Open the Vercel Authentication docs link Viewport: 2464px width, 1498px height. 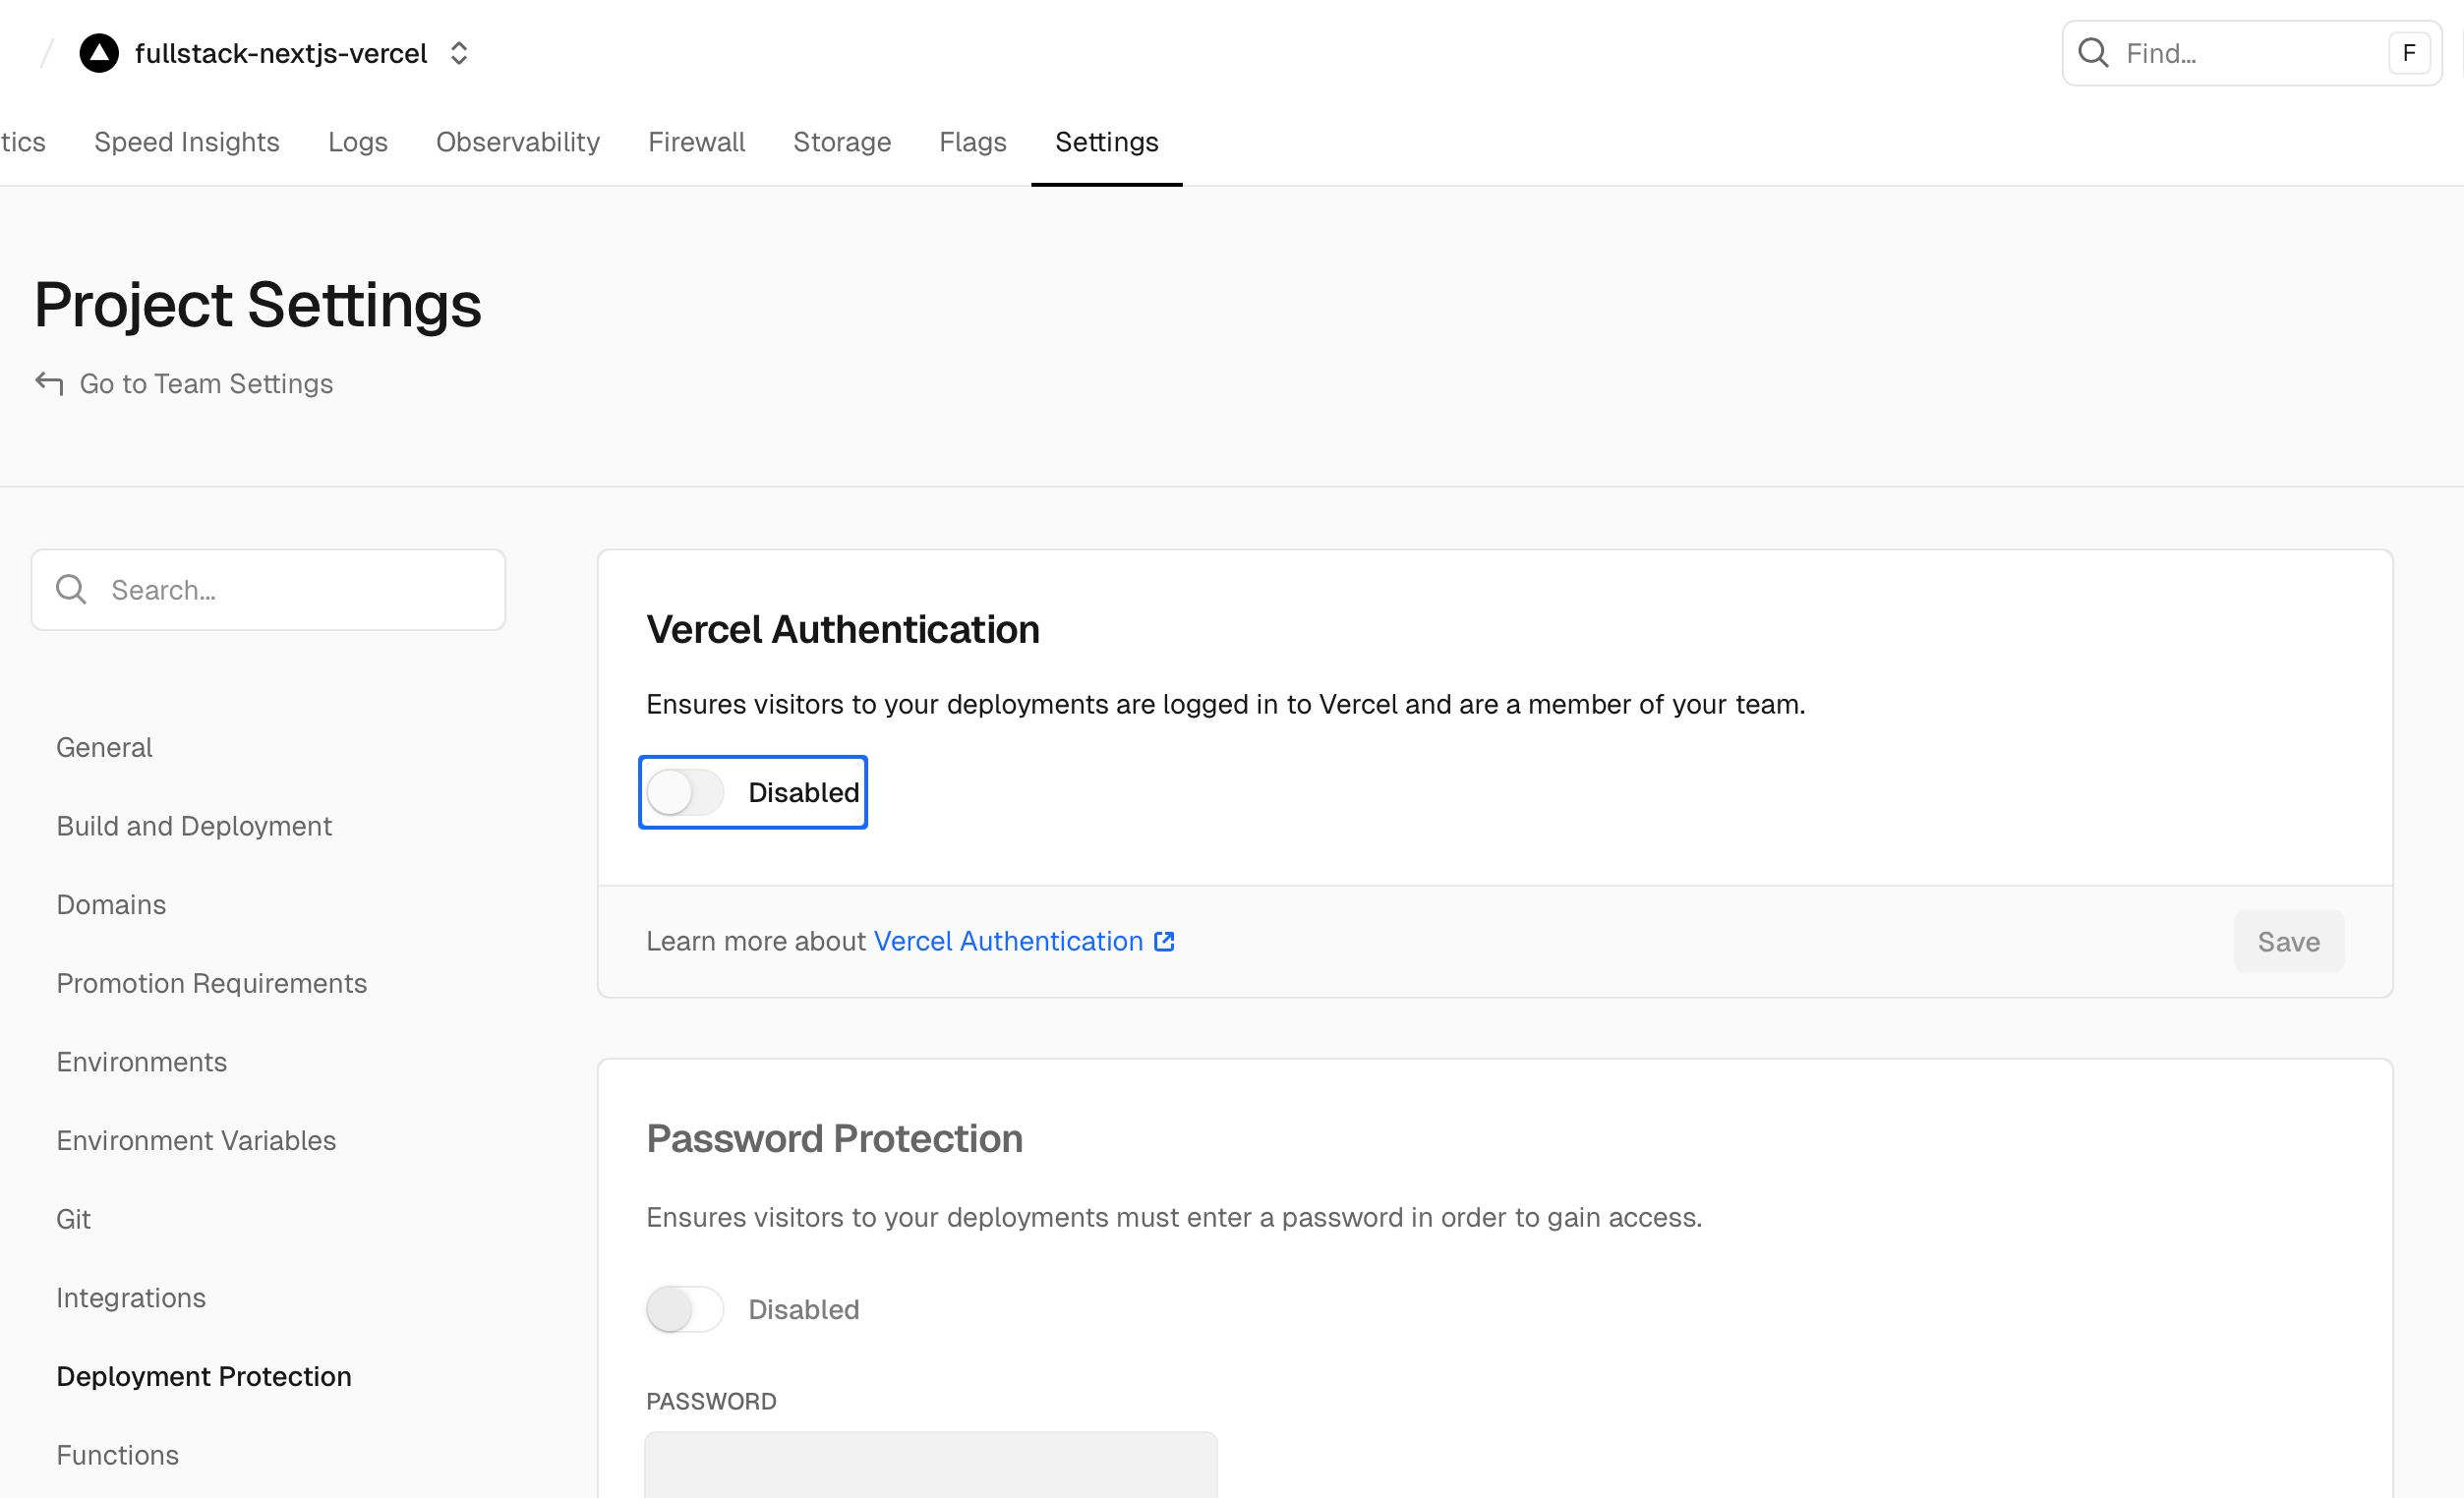pos(1008,941)
